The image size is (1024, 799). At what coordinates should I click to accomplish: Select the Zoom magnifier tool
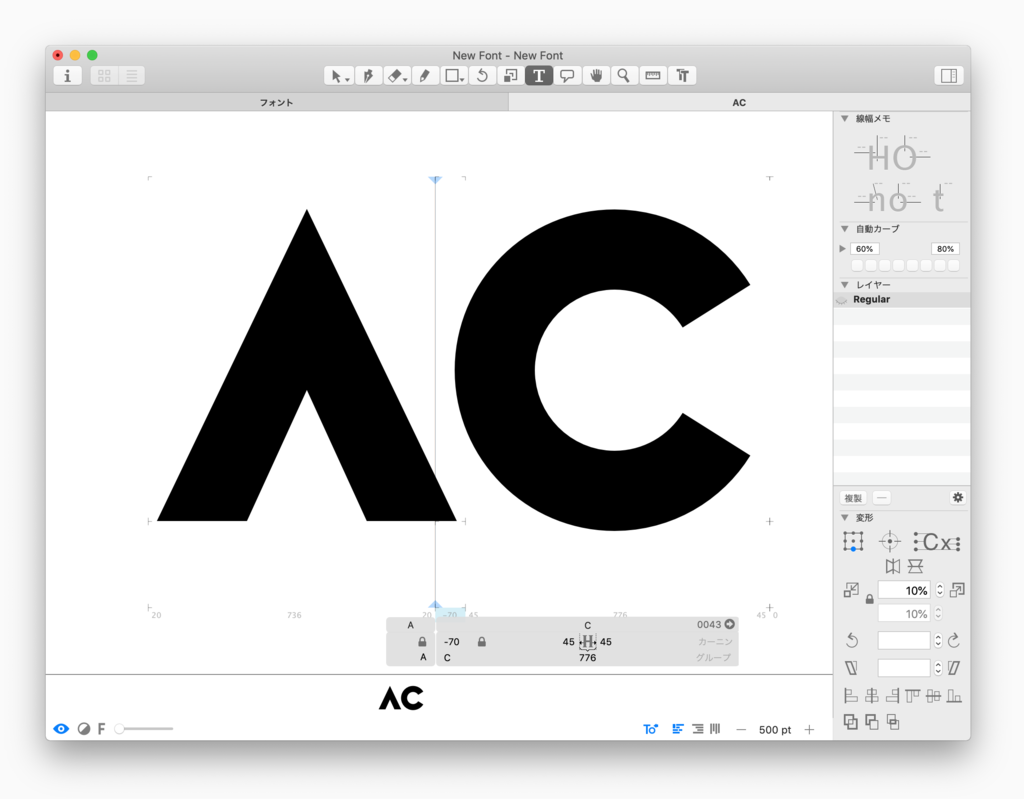(624, 76)
